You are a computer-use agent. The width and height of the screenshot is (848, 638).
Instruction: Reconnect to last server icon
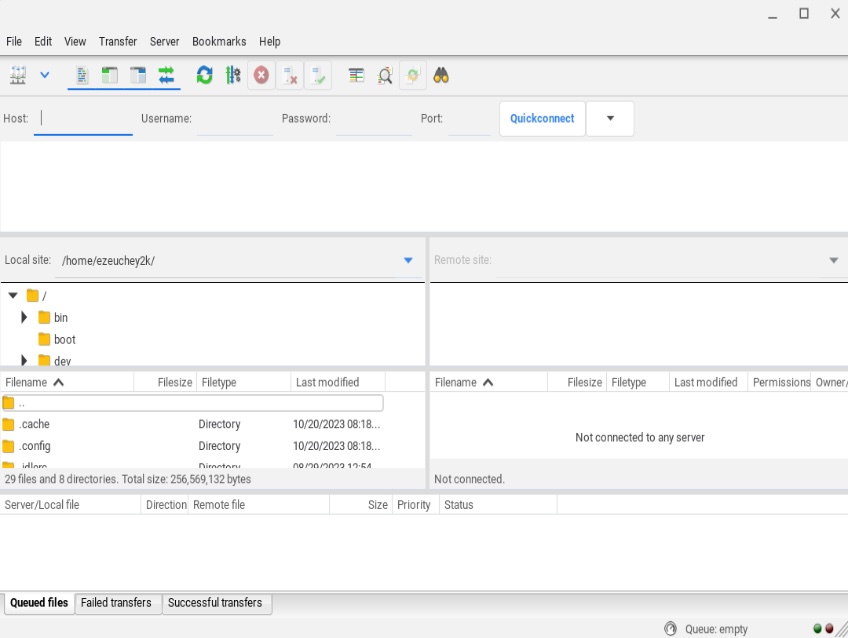click(x=318, y=75)
